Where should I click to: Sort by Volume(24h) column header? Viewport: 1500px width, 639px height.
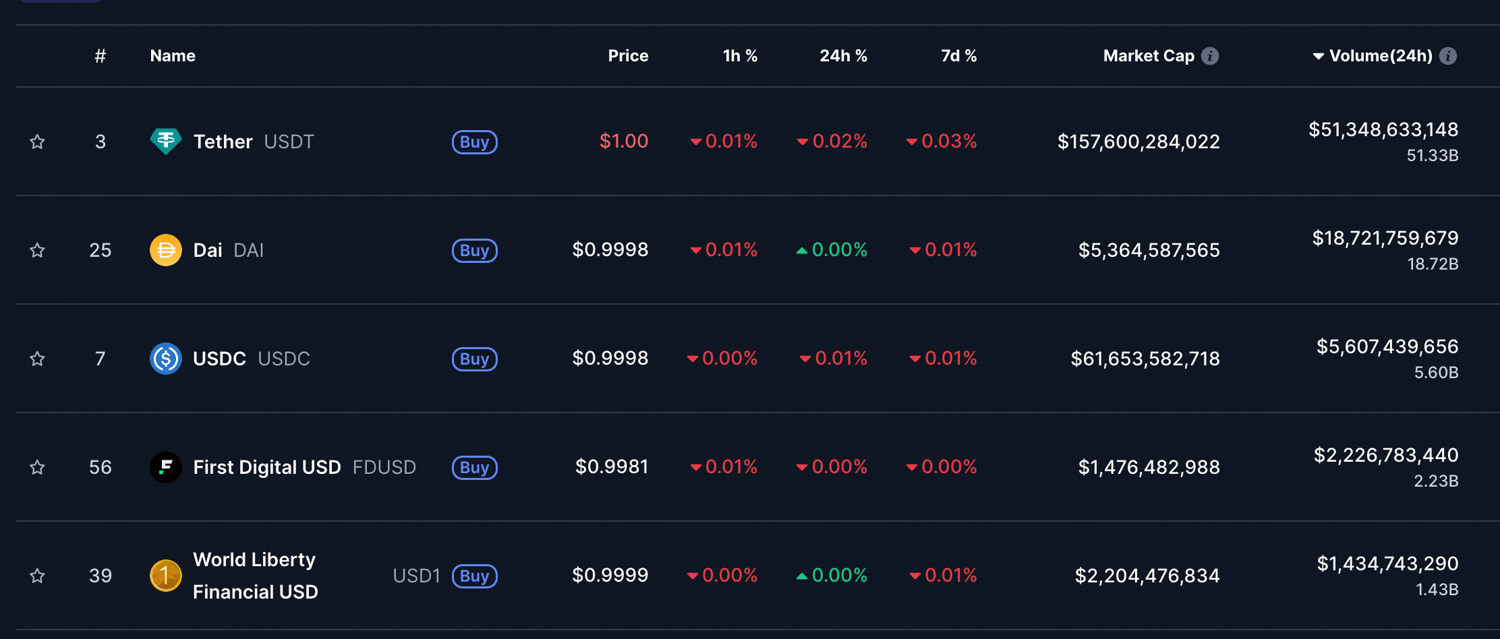point(1380,56)
